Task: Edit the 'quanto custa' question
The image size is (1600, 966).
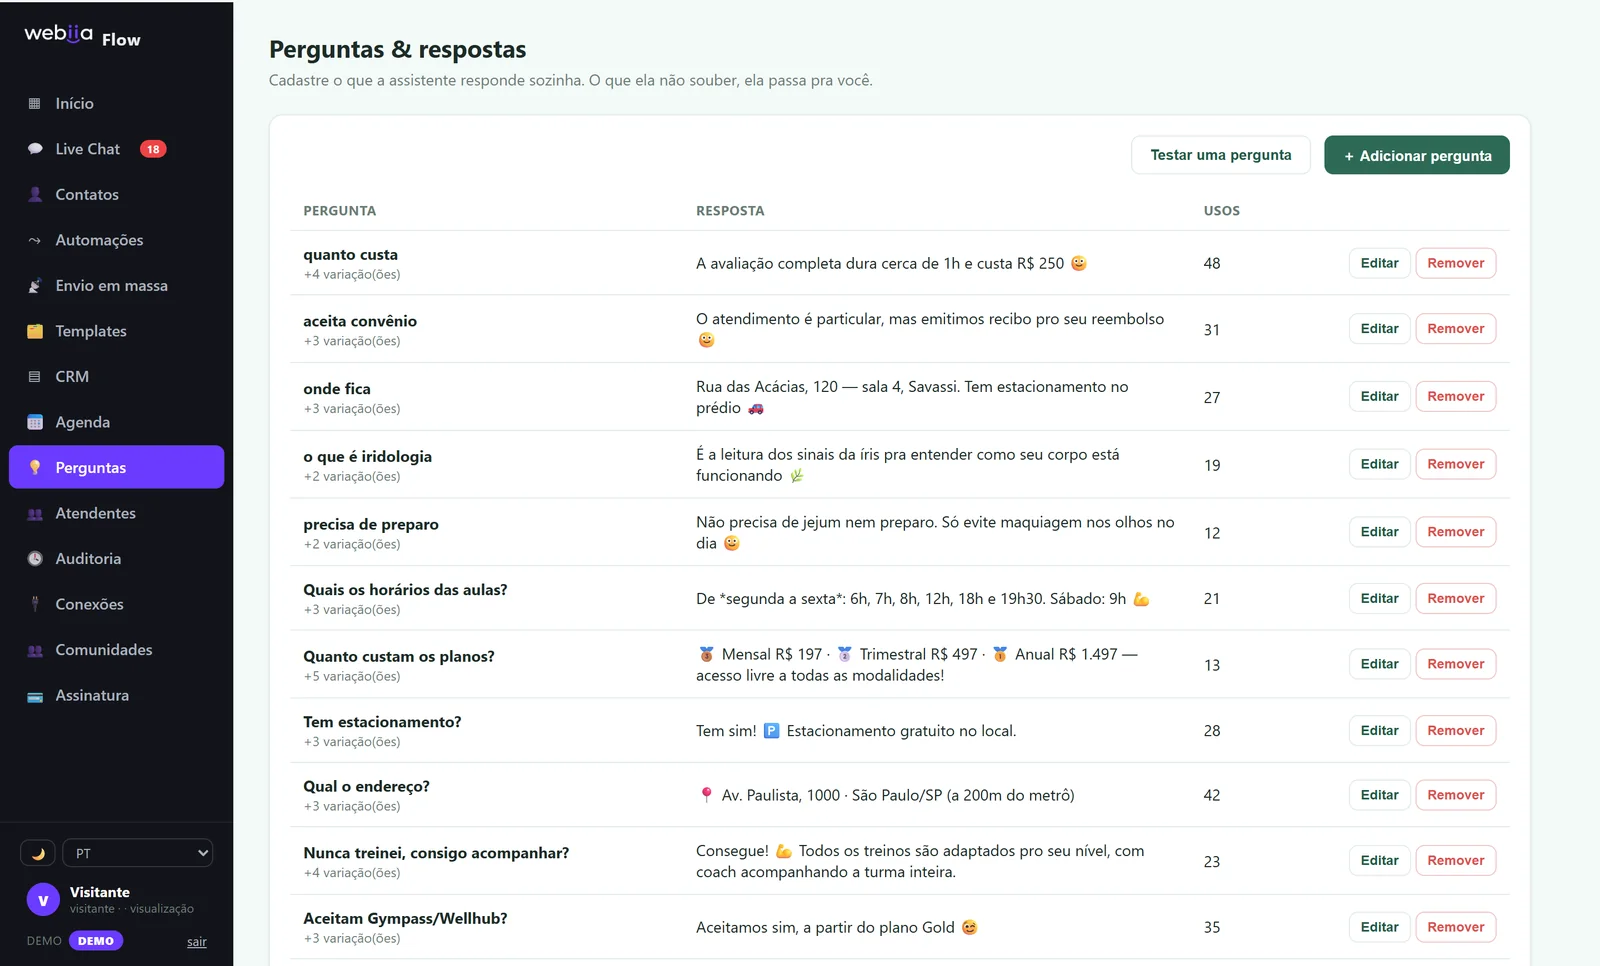Action: click(1379, 263)
